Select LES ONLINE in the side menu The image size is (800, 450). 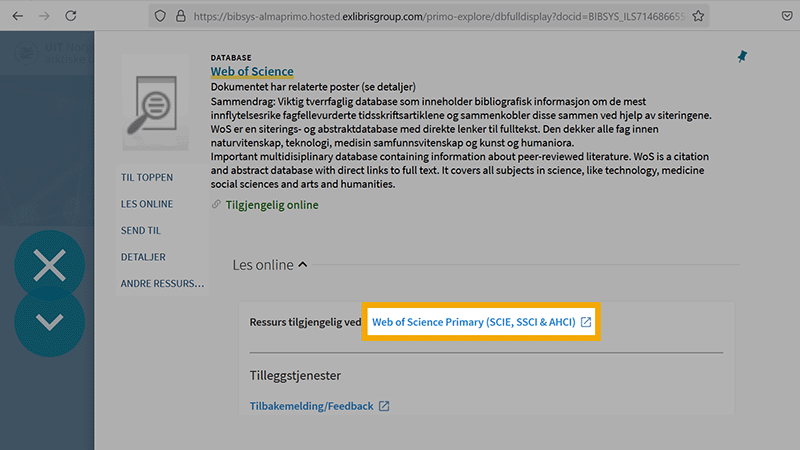click(147, 204)
